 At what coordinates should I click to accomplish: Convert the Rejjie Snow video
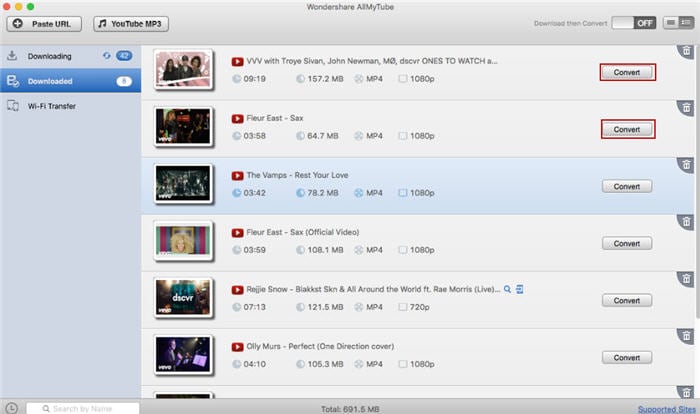(x=627, y=301)
